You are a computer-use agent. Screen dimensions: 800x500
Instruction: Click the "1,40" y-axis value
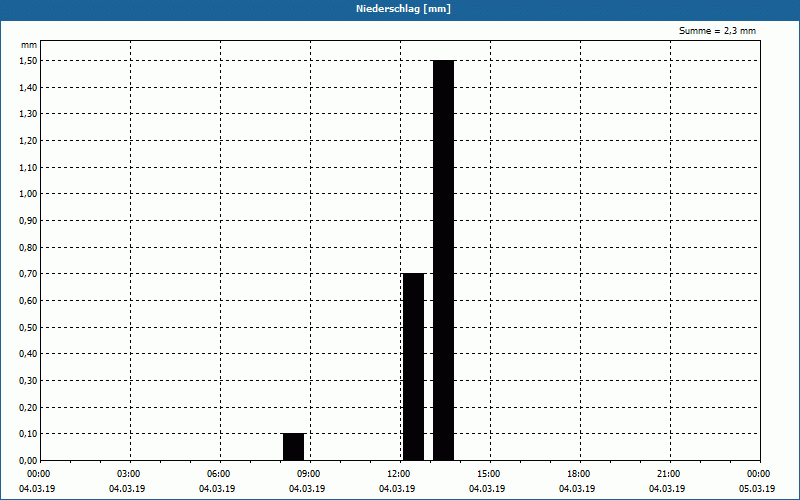point(28,88)
